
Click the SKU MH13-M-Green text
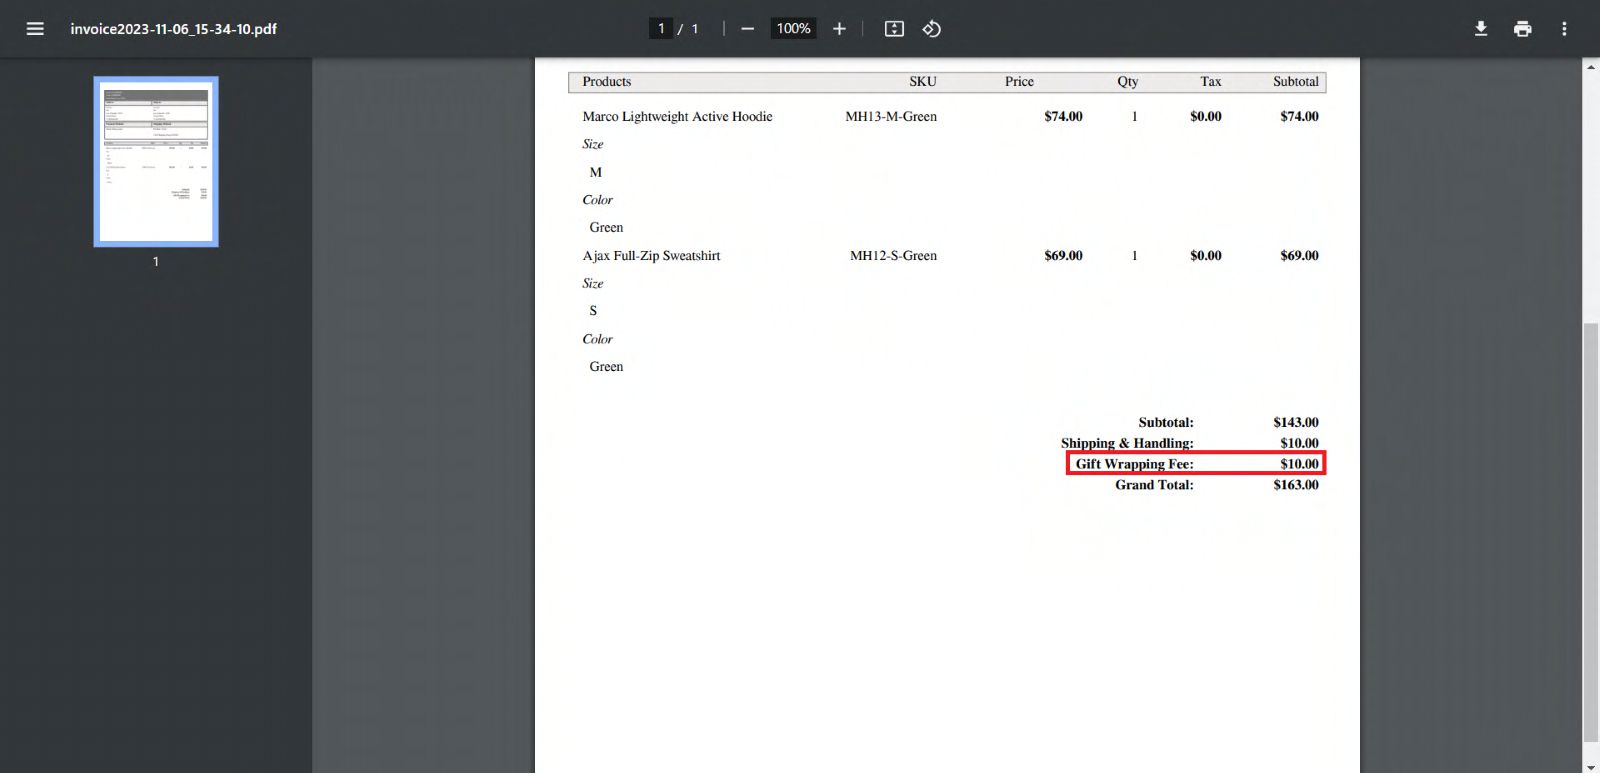(890, 117)
